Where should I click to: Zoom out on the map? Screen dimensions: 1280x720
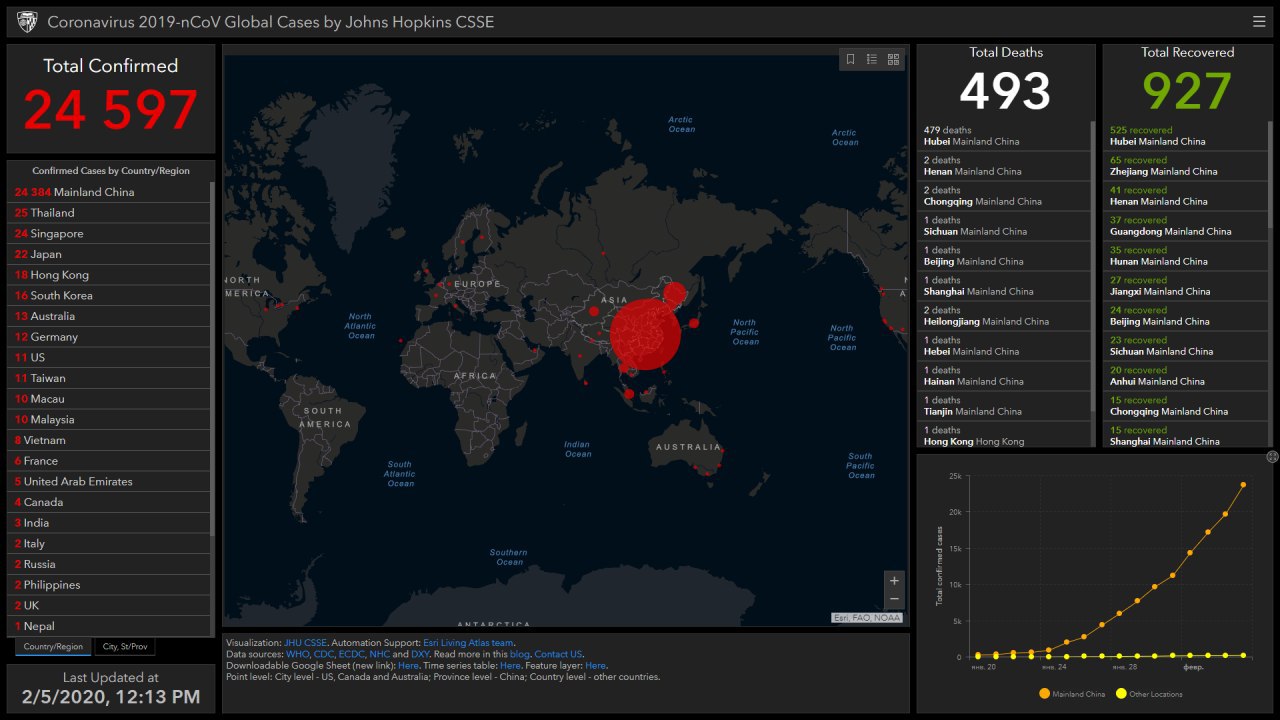[894, 599]
